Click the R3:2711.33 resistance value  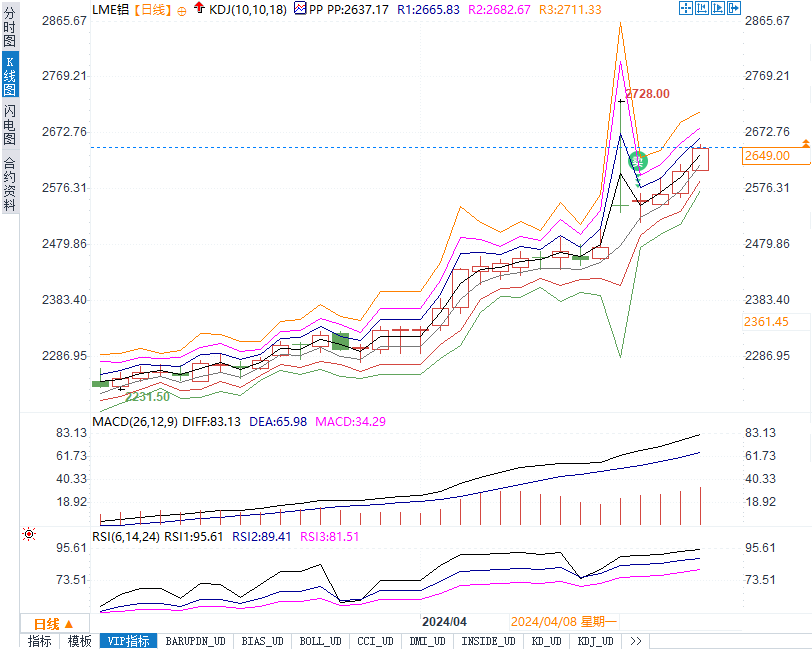[570, 9]
